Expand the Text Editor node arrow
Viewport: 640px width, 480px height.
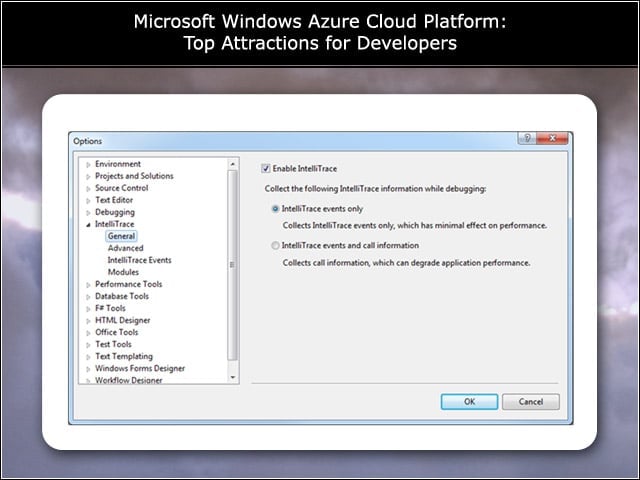coord(88,201)
